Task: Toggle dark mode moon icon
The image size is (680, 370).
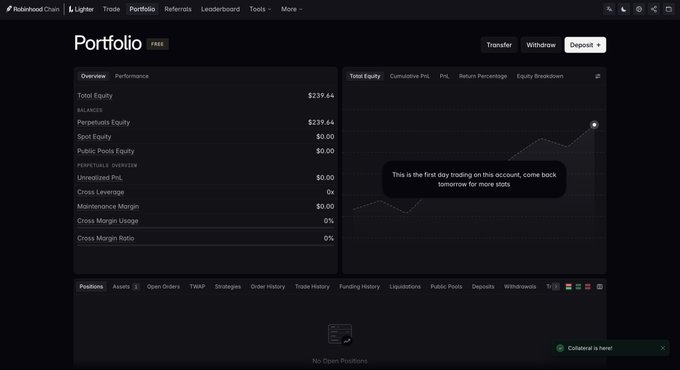Action: (x=624, y=9)
